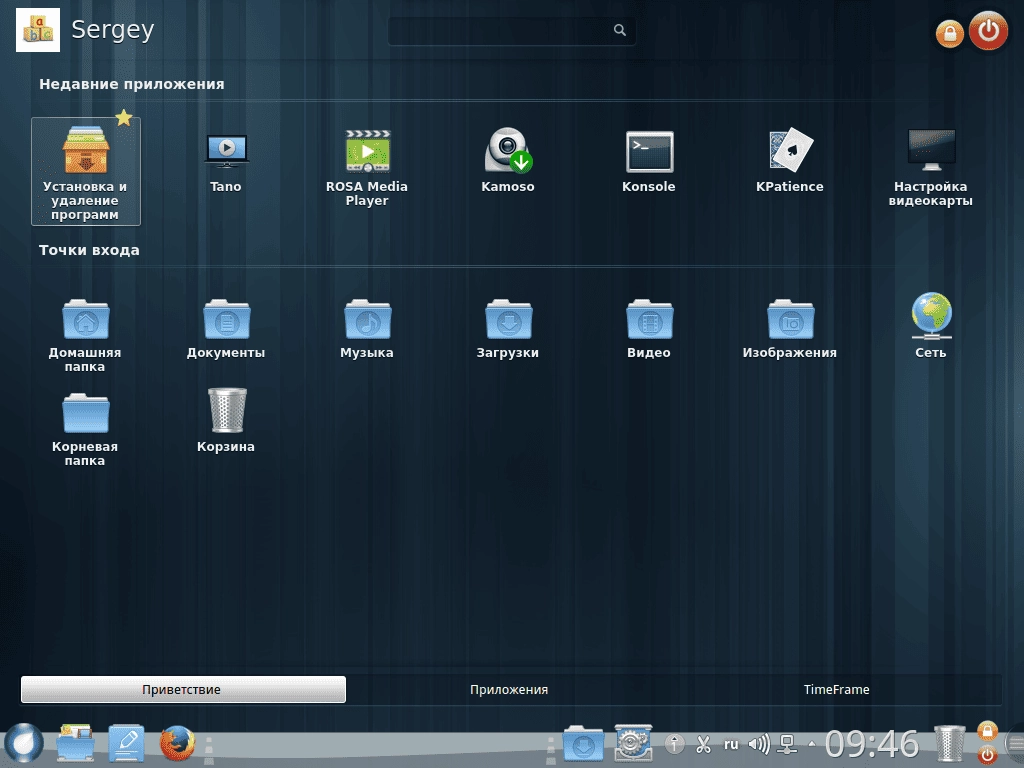This screenshot has height=768, width=1024.
Task: Open Настройка видеокарты settings
Action: coord(931,168)
